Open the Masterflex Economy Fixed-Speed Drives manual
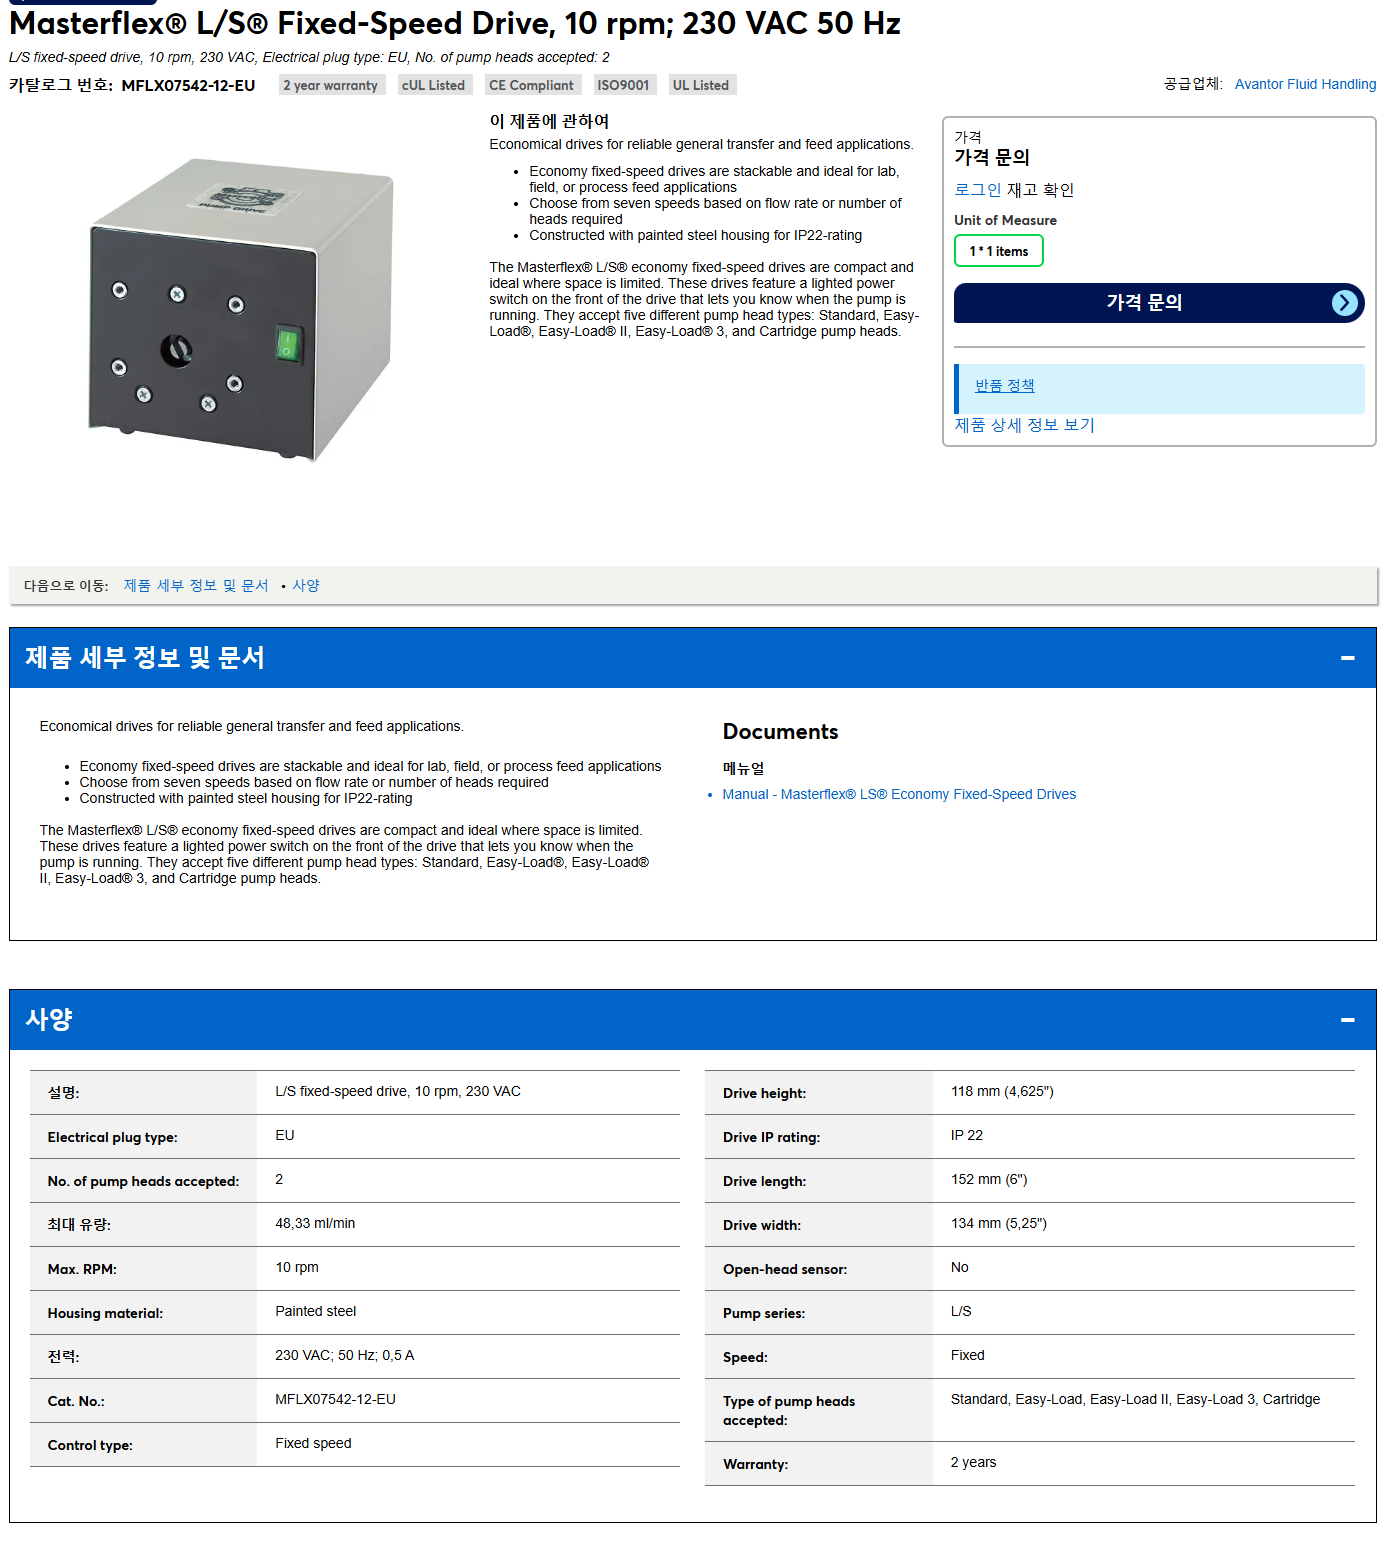Image resolution: width=1384 pixels, height=1543 pixels. [899, 794]
